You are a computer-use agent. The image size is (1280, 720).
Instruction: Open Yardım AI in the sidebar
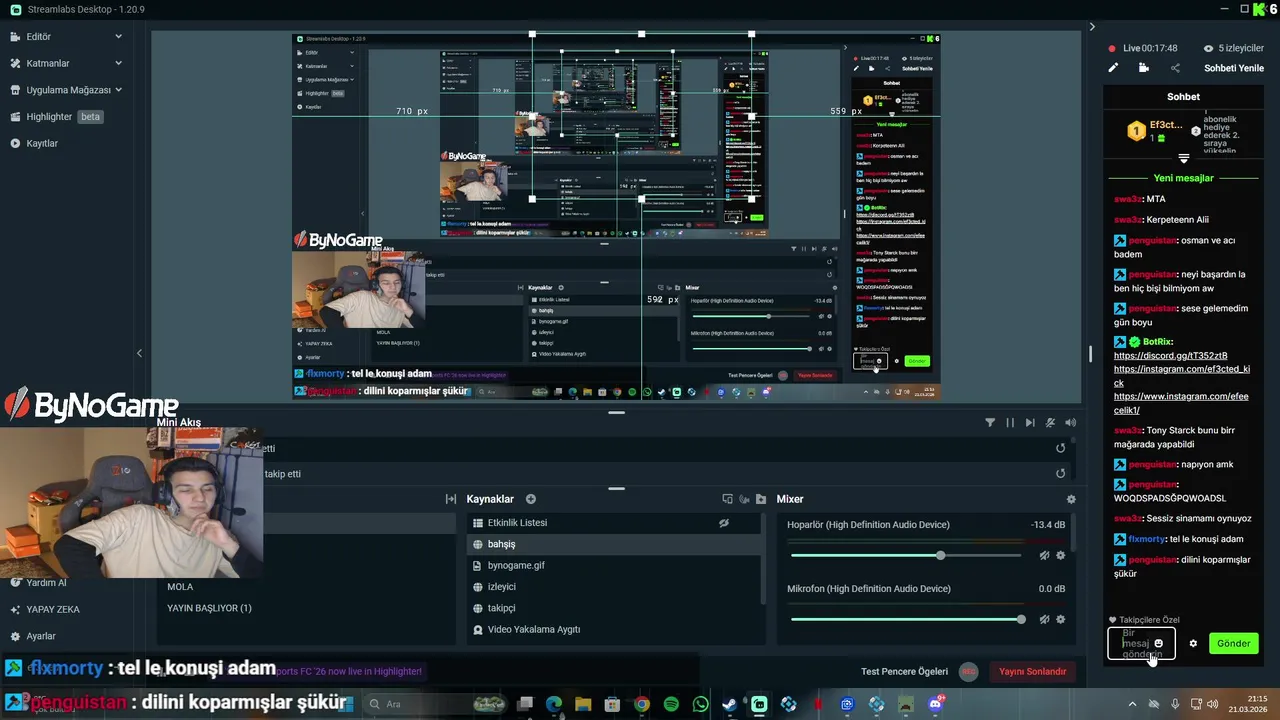(40, 583)
